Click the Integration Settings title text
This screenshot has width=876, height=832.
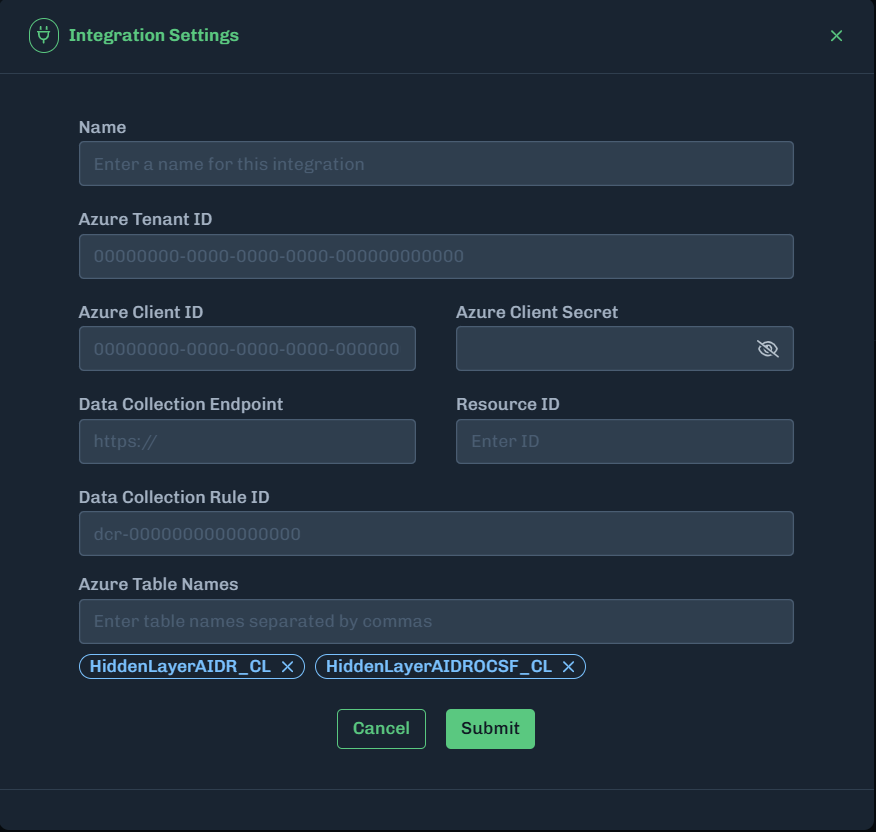153,36
